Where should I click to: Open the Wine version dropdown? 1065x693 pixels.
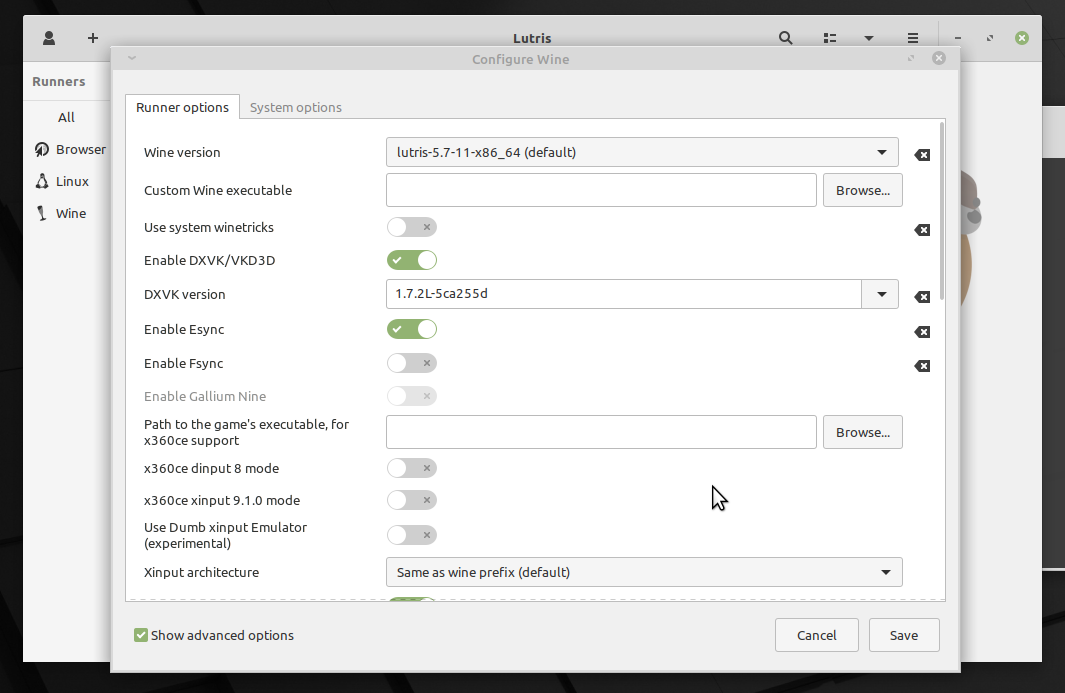click(x=642, y=152)
